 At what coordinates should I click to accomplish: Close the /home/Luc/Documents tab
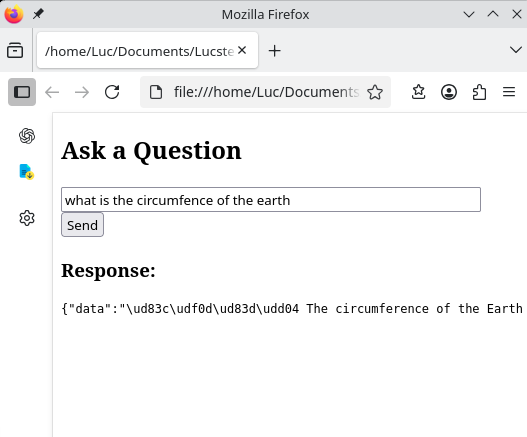tap(242, 50)
